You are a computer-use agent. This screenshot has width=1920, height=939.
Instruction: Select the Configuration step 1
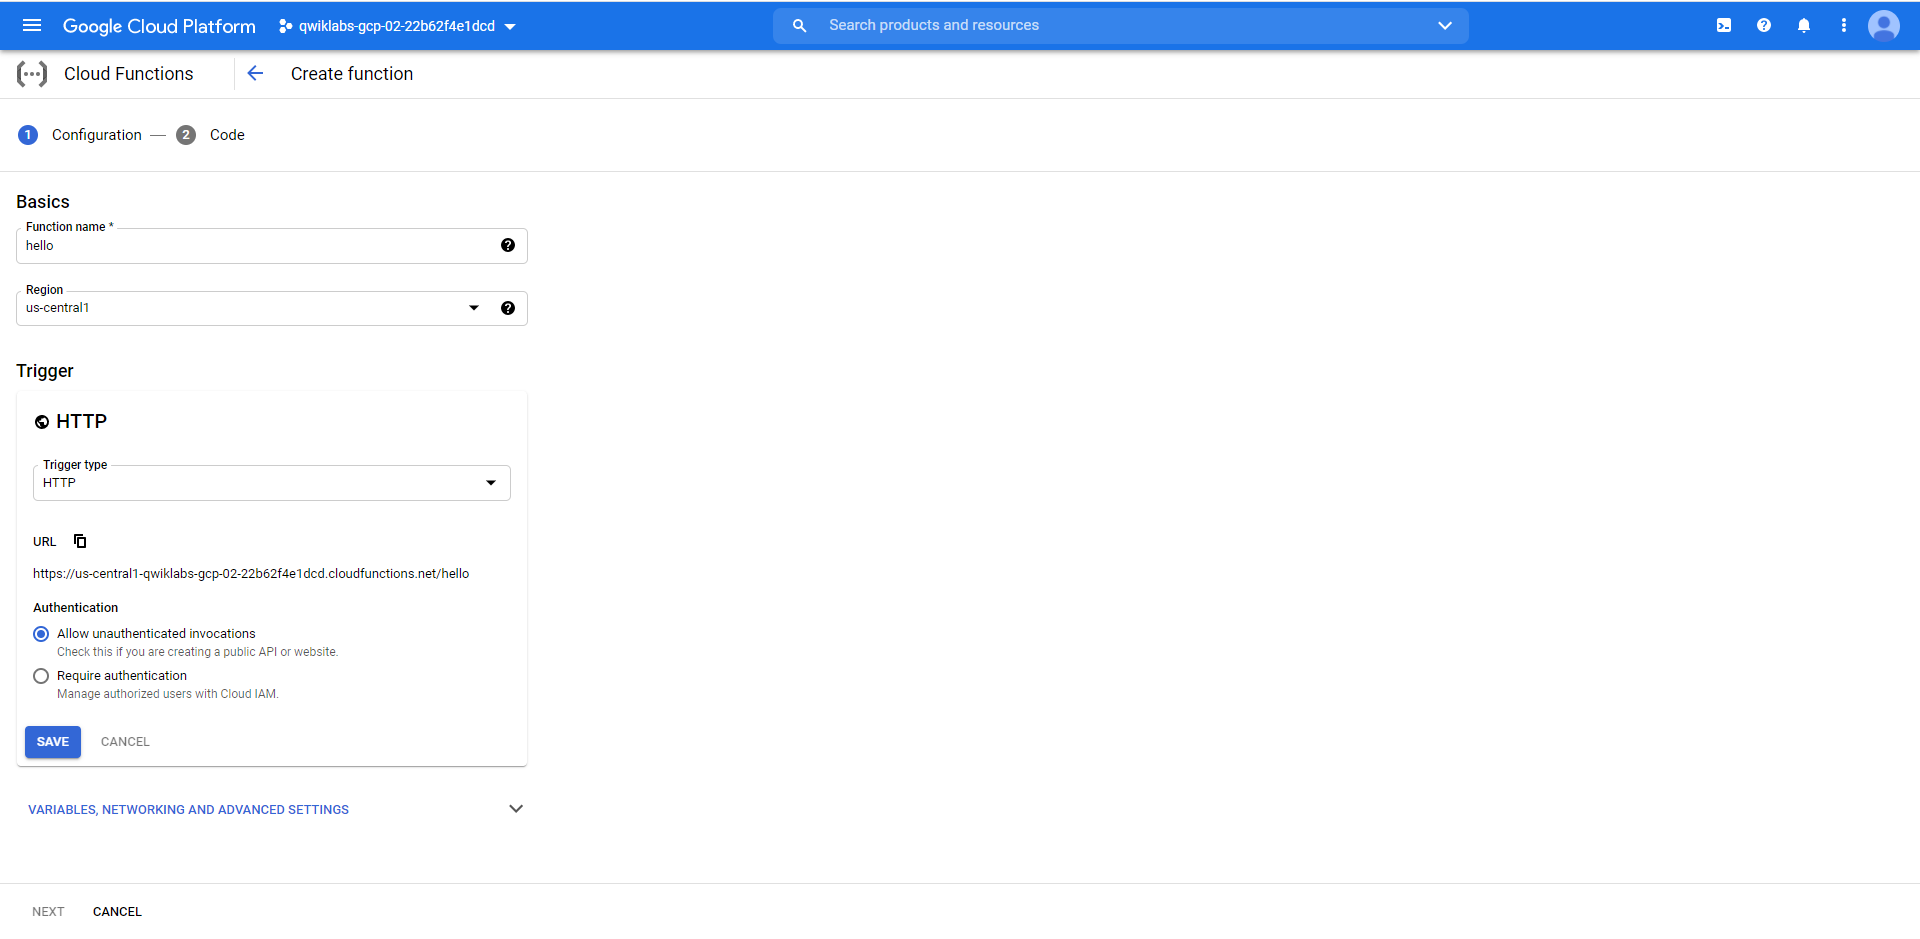[x=80, y=135]
